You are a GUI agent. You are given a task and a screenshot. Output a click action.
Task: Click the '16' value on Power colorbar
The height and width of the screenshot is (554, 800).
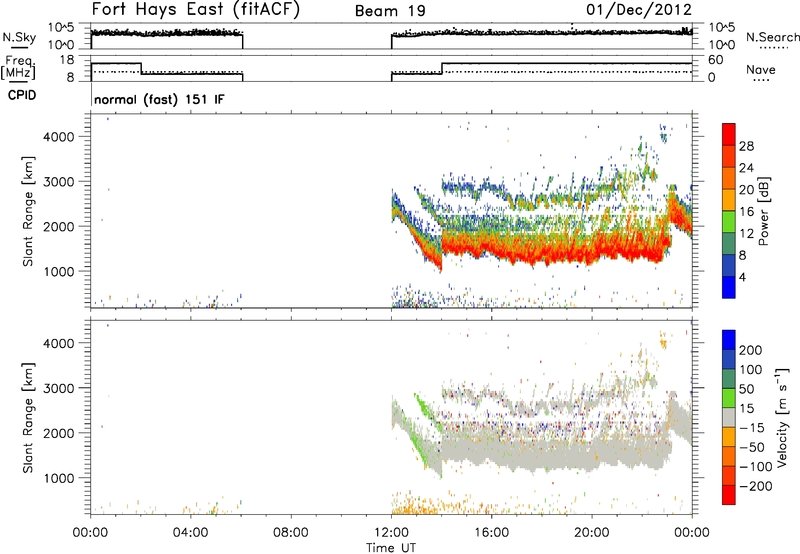pyautogui.click(x=746, y=211)
